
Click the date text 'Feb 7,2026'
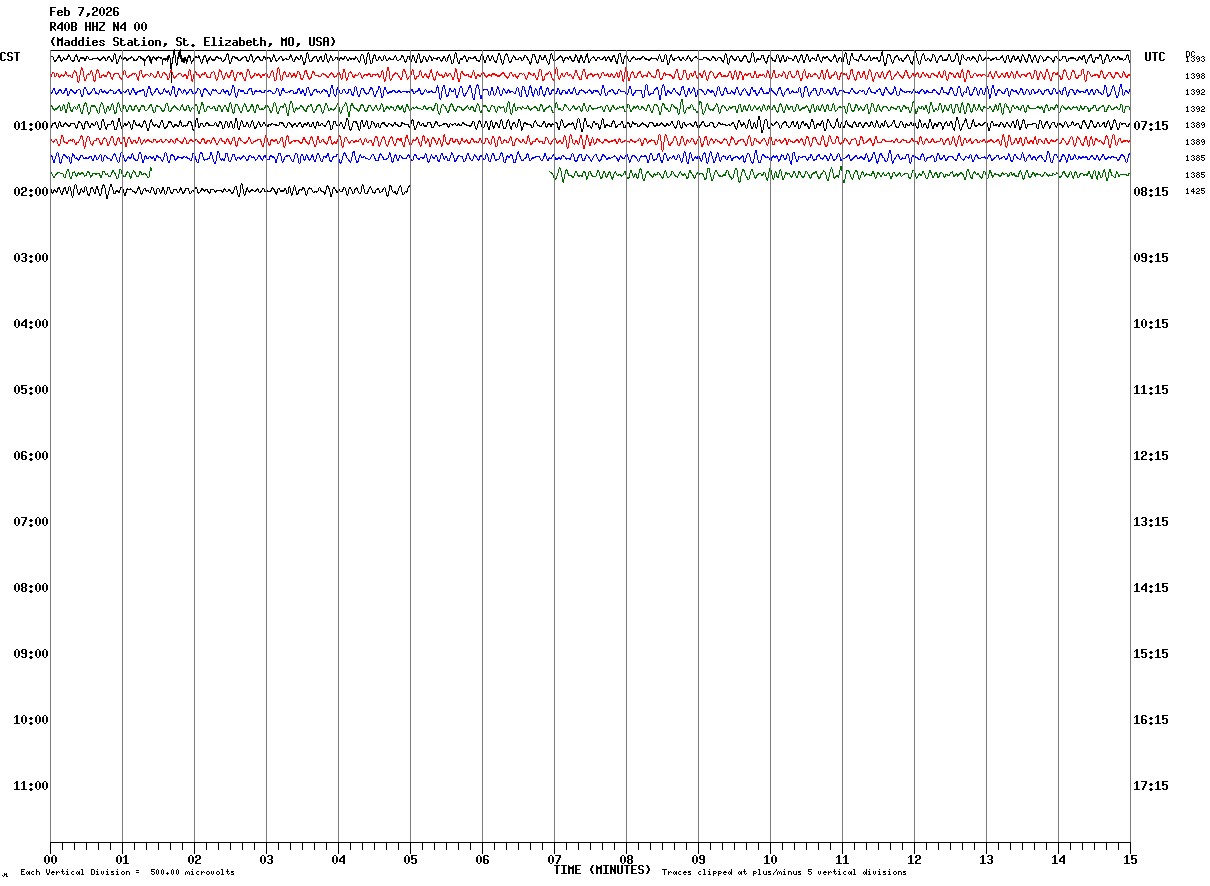pos(84,12)
